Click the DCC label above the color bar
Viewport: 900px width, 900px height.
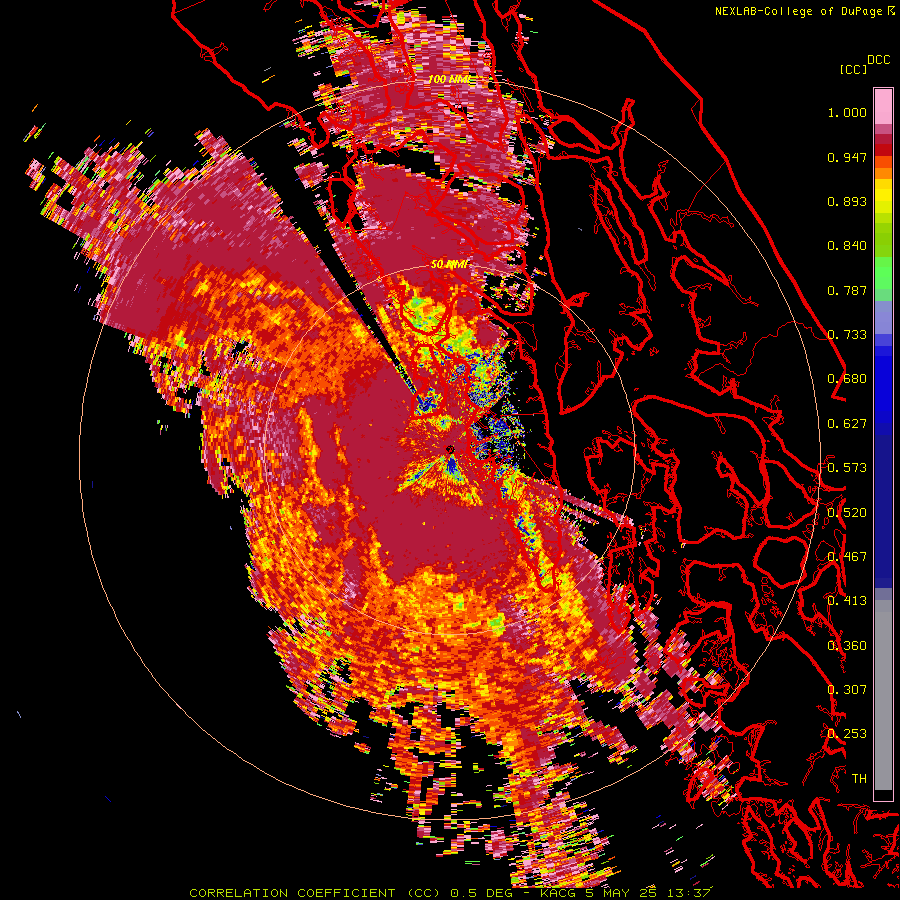pos(879,60)
